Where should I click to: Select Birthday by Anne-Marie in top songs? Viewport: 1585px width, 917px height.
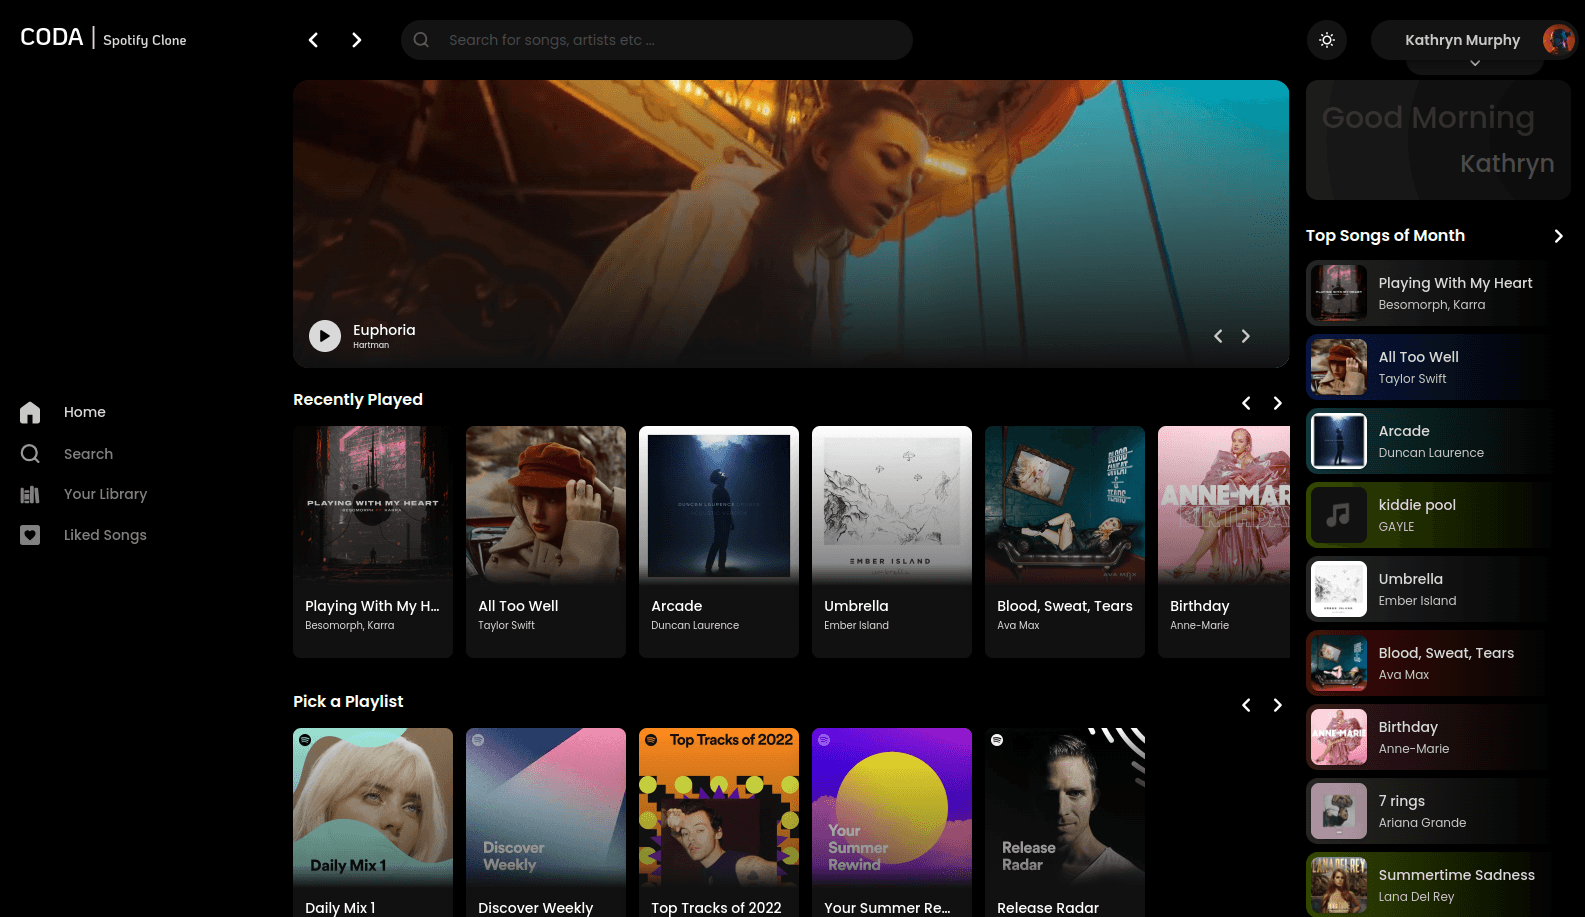click(x=1438, y=737)
